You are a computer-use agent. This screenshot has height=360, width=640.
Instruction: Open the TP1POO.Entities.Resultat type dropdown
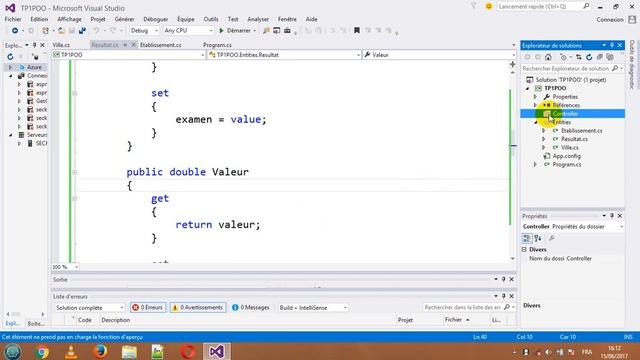[x=284, y=55]
